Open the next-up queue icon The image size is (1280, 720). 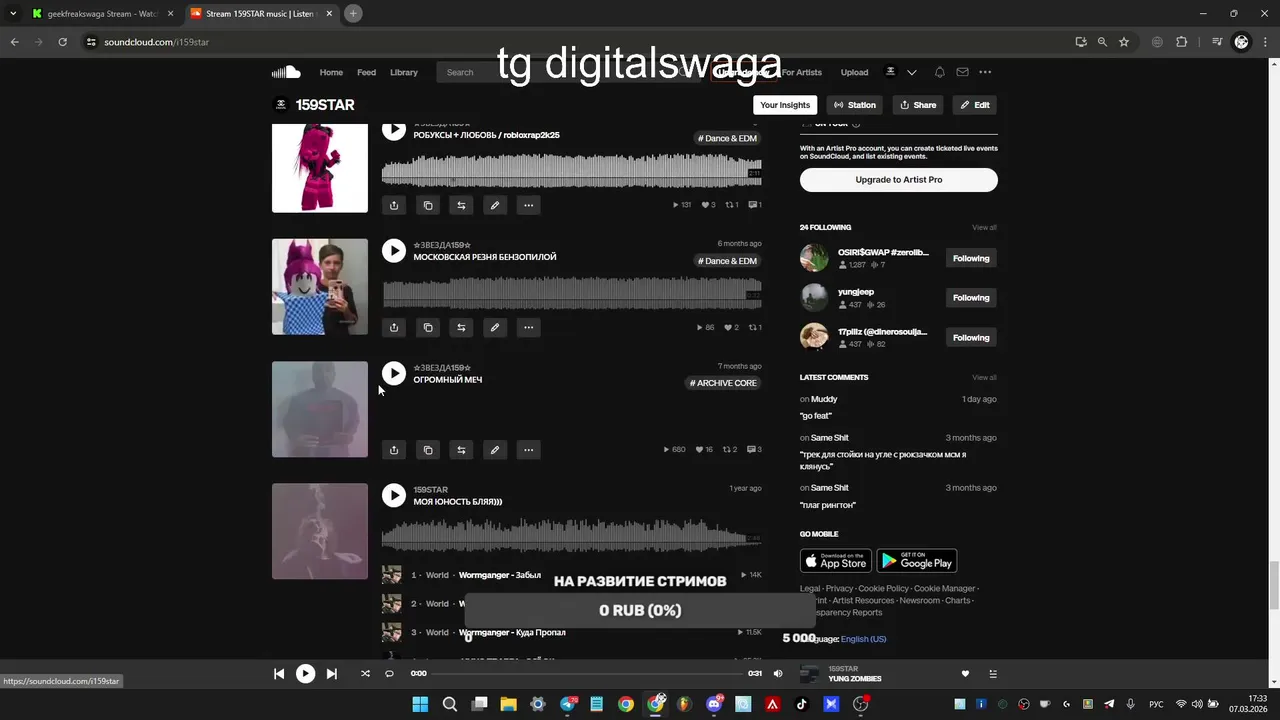[x=993, y=674]
